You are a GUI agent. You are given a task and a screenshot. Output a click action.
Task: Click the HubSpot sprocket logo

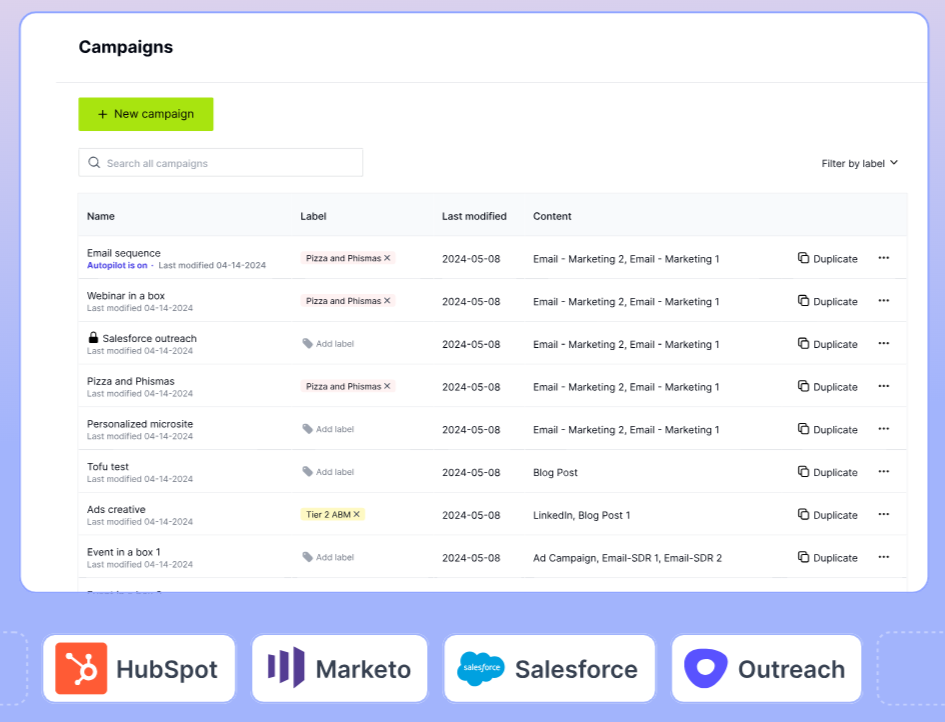pyautogui.click(x=81, y=668)
